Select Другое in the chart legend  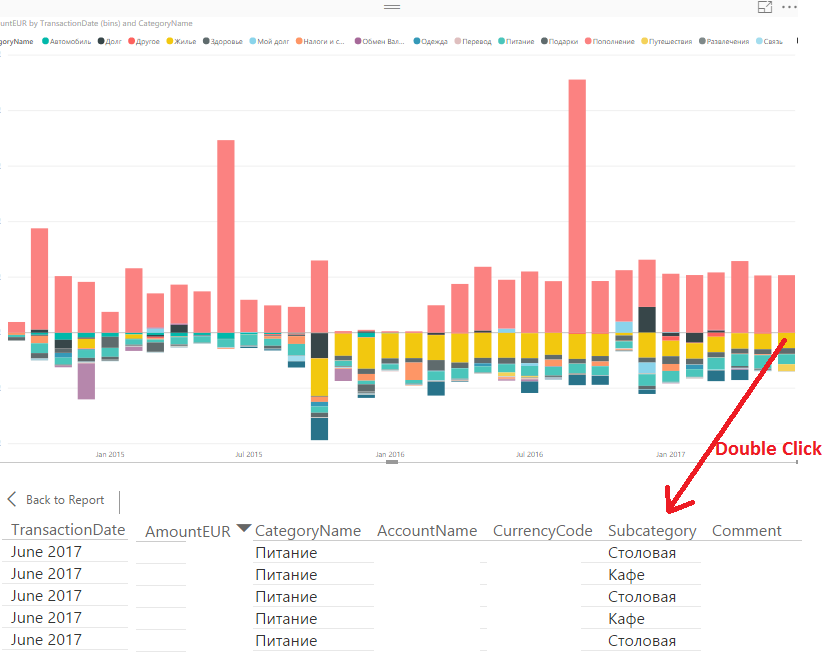pos(144,41)
